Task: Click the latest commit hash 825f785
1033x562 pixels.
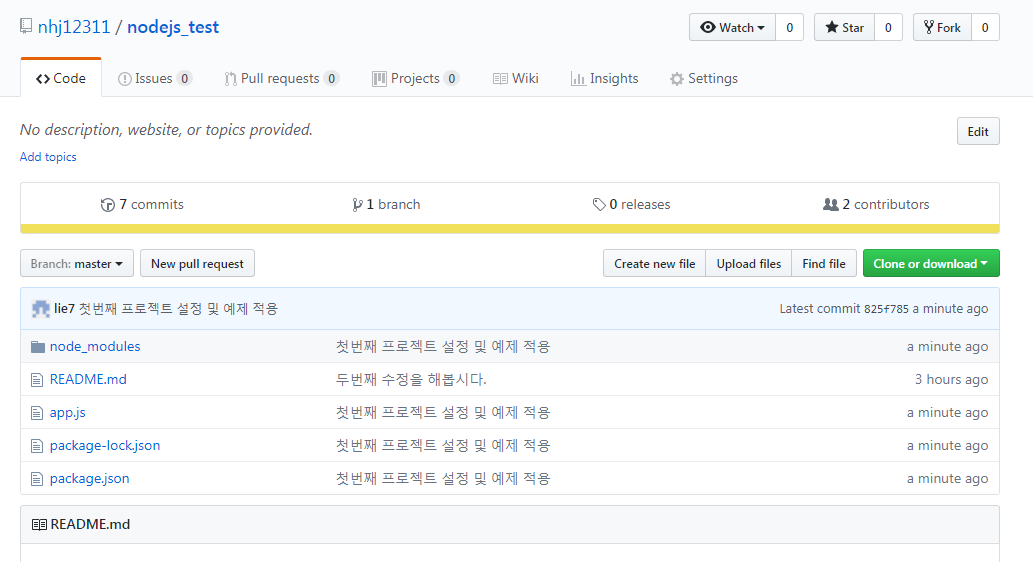Action: [x=886, y=309]
